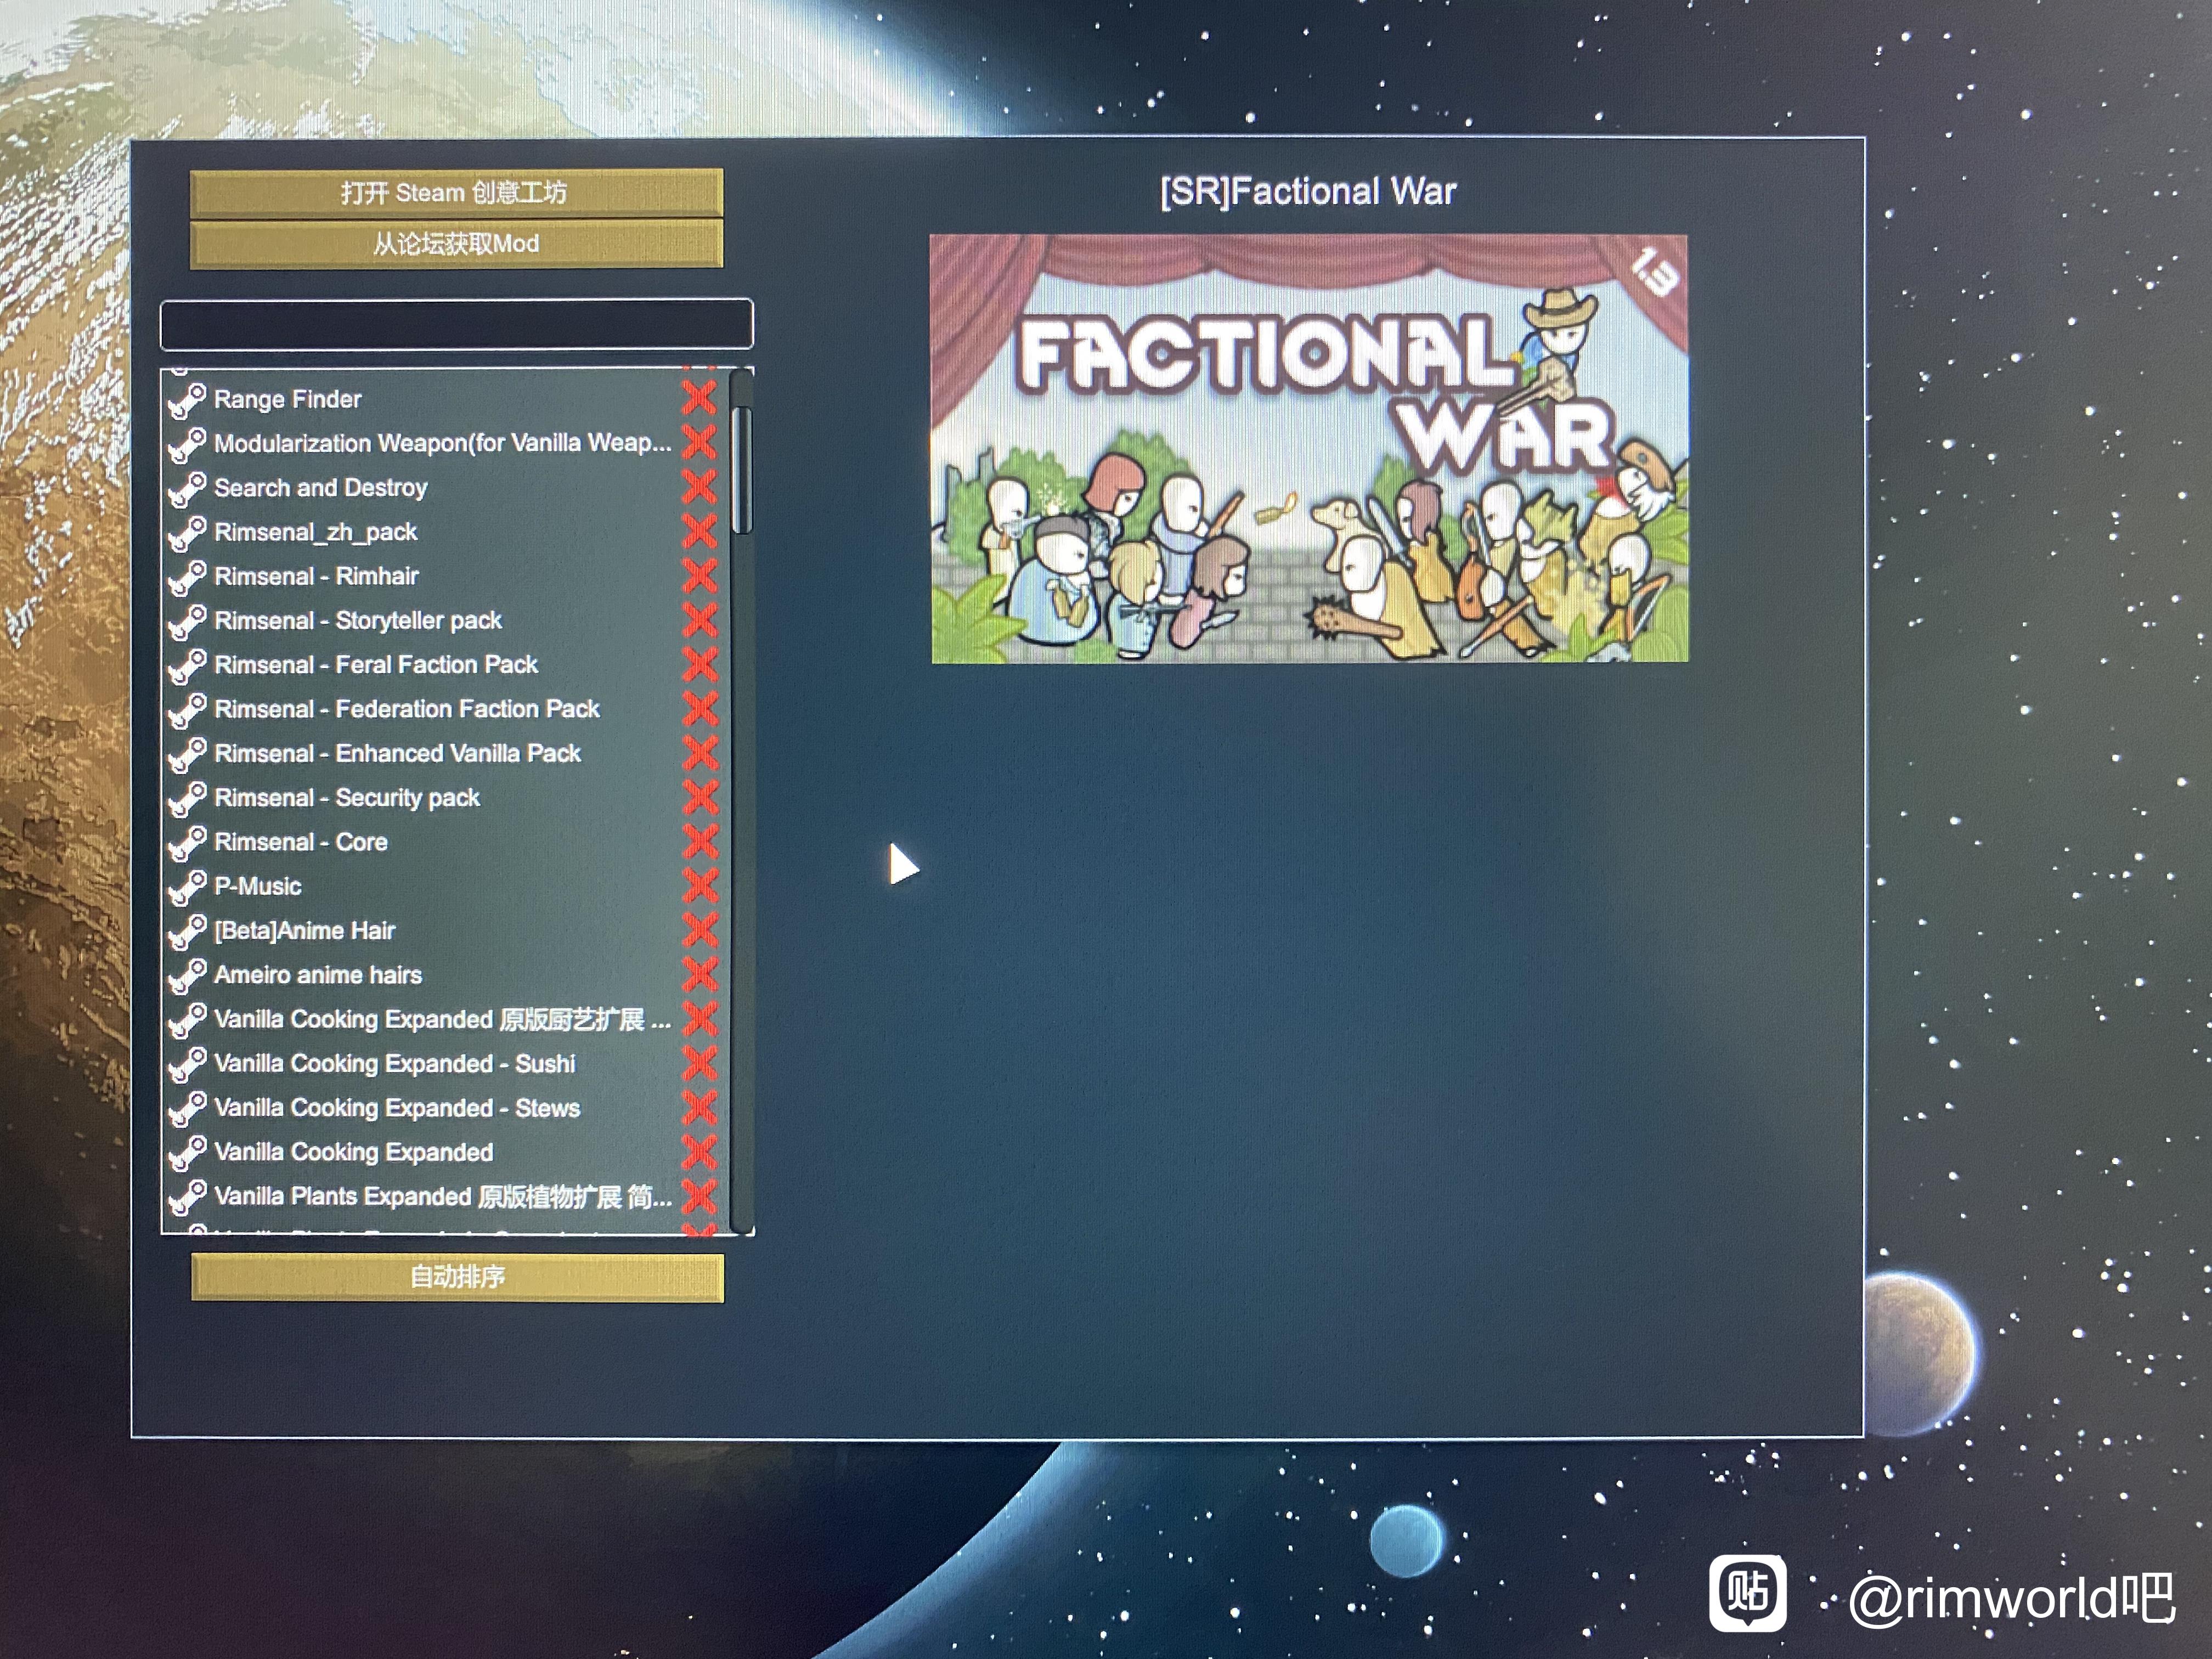Select Rimsenal - Core mod row

(446, 842)
